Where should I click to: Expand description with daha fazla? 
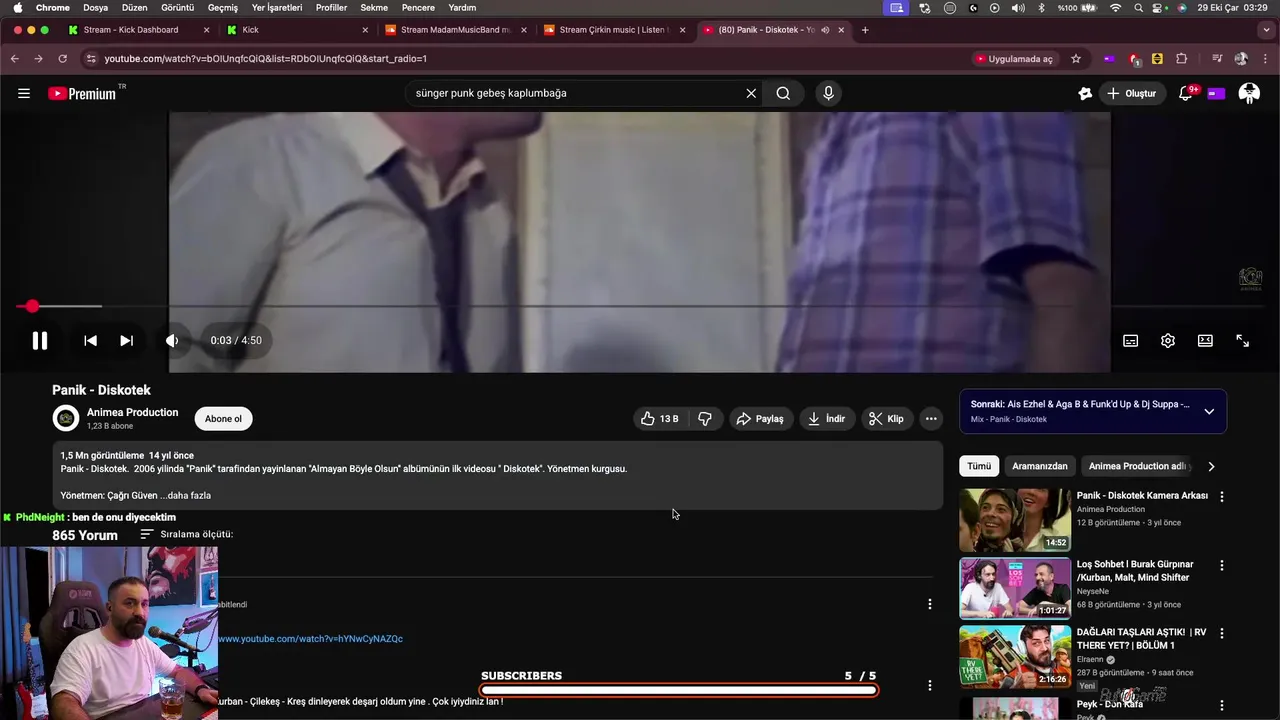point(186,495)
